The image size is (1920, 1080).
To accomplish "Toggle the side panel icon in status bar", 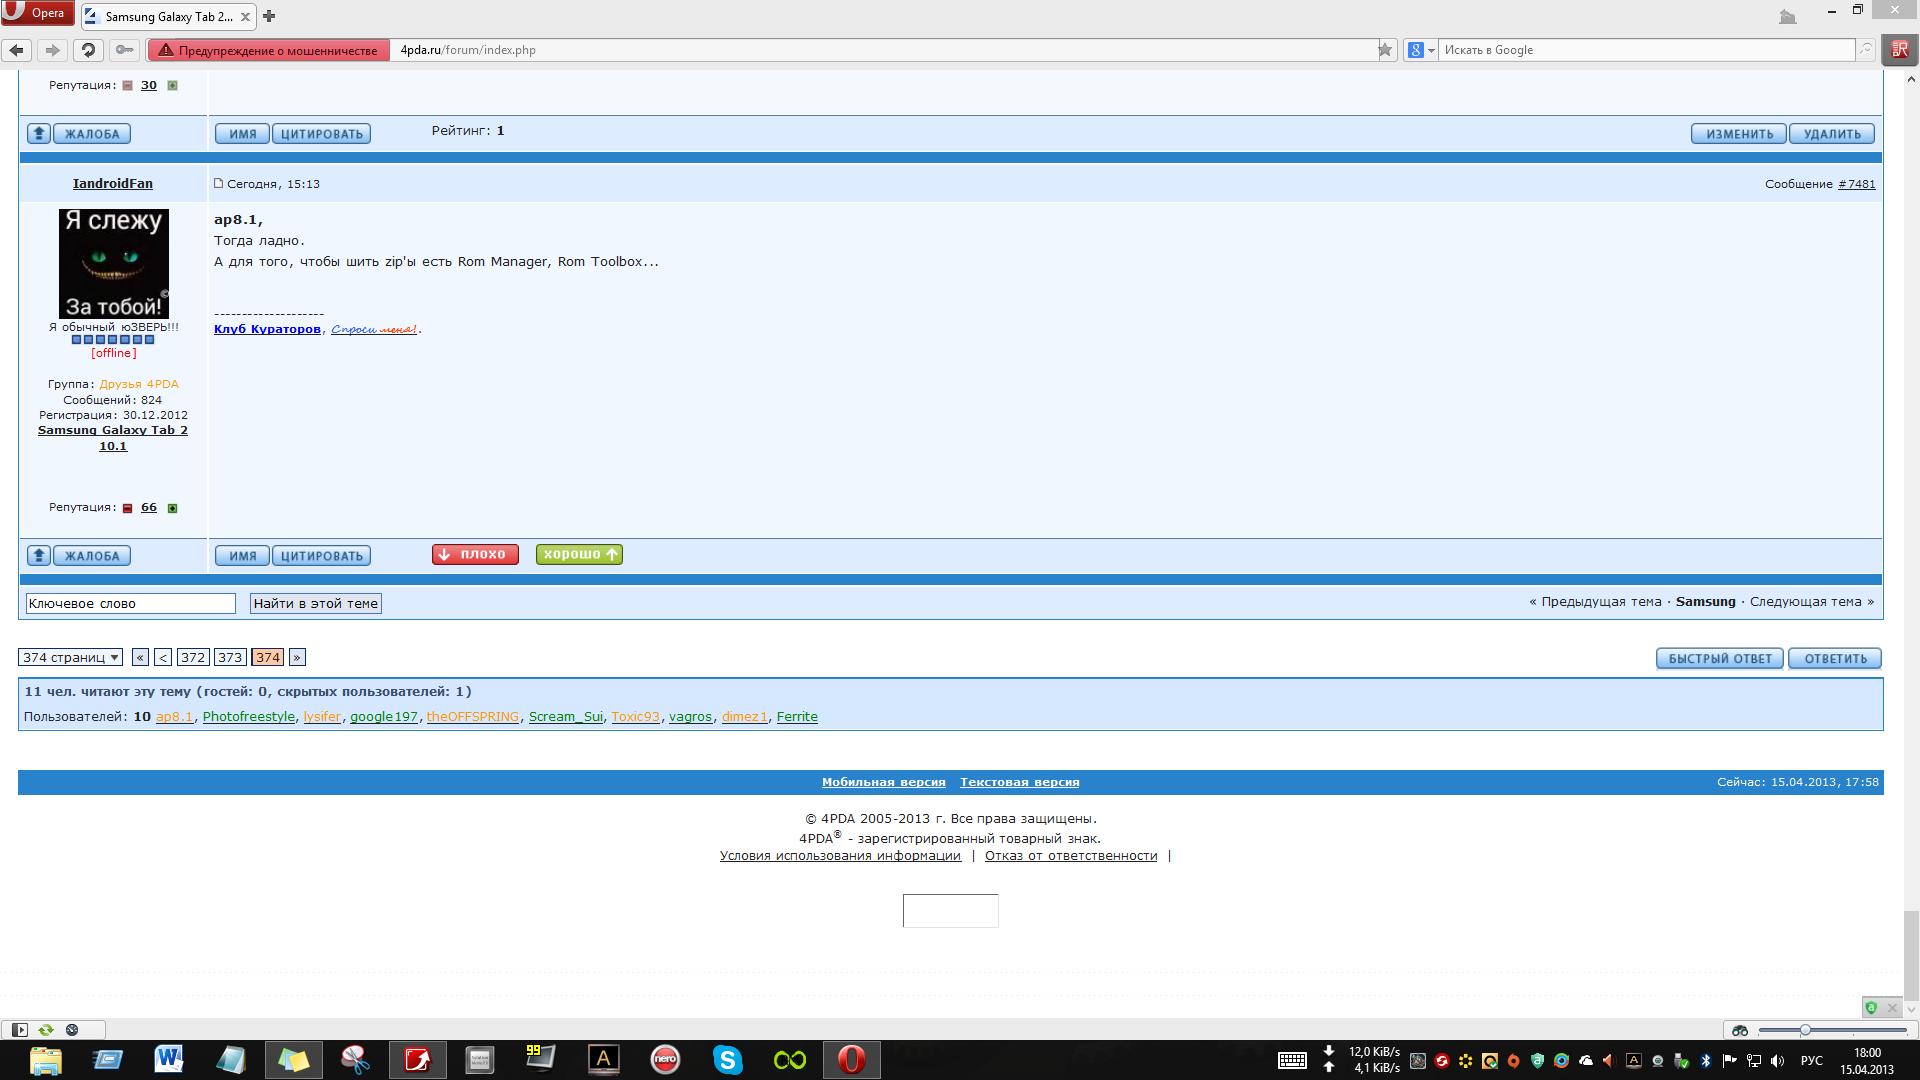I will click(19, 1030).
